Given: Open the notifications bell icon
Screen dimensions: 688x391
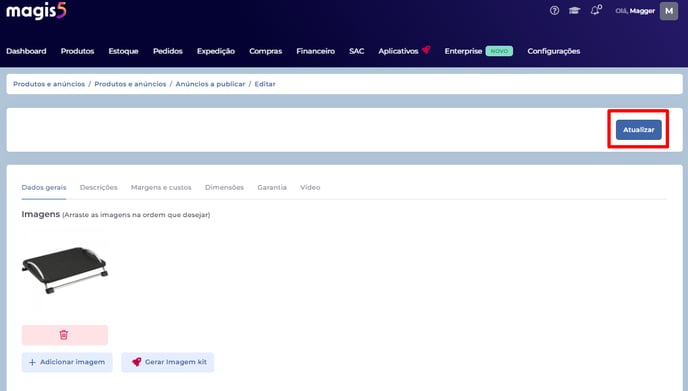Looking at the screenshot, I should point(595,10).
